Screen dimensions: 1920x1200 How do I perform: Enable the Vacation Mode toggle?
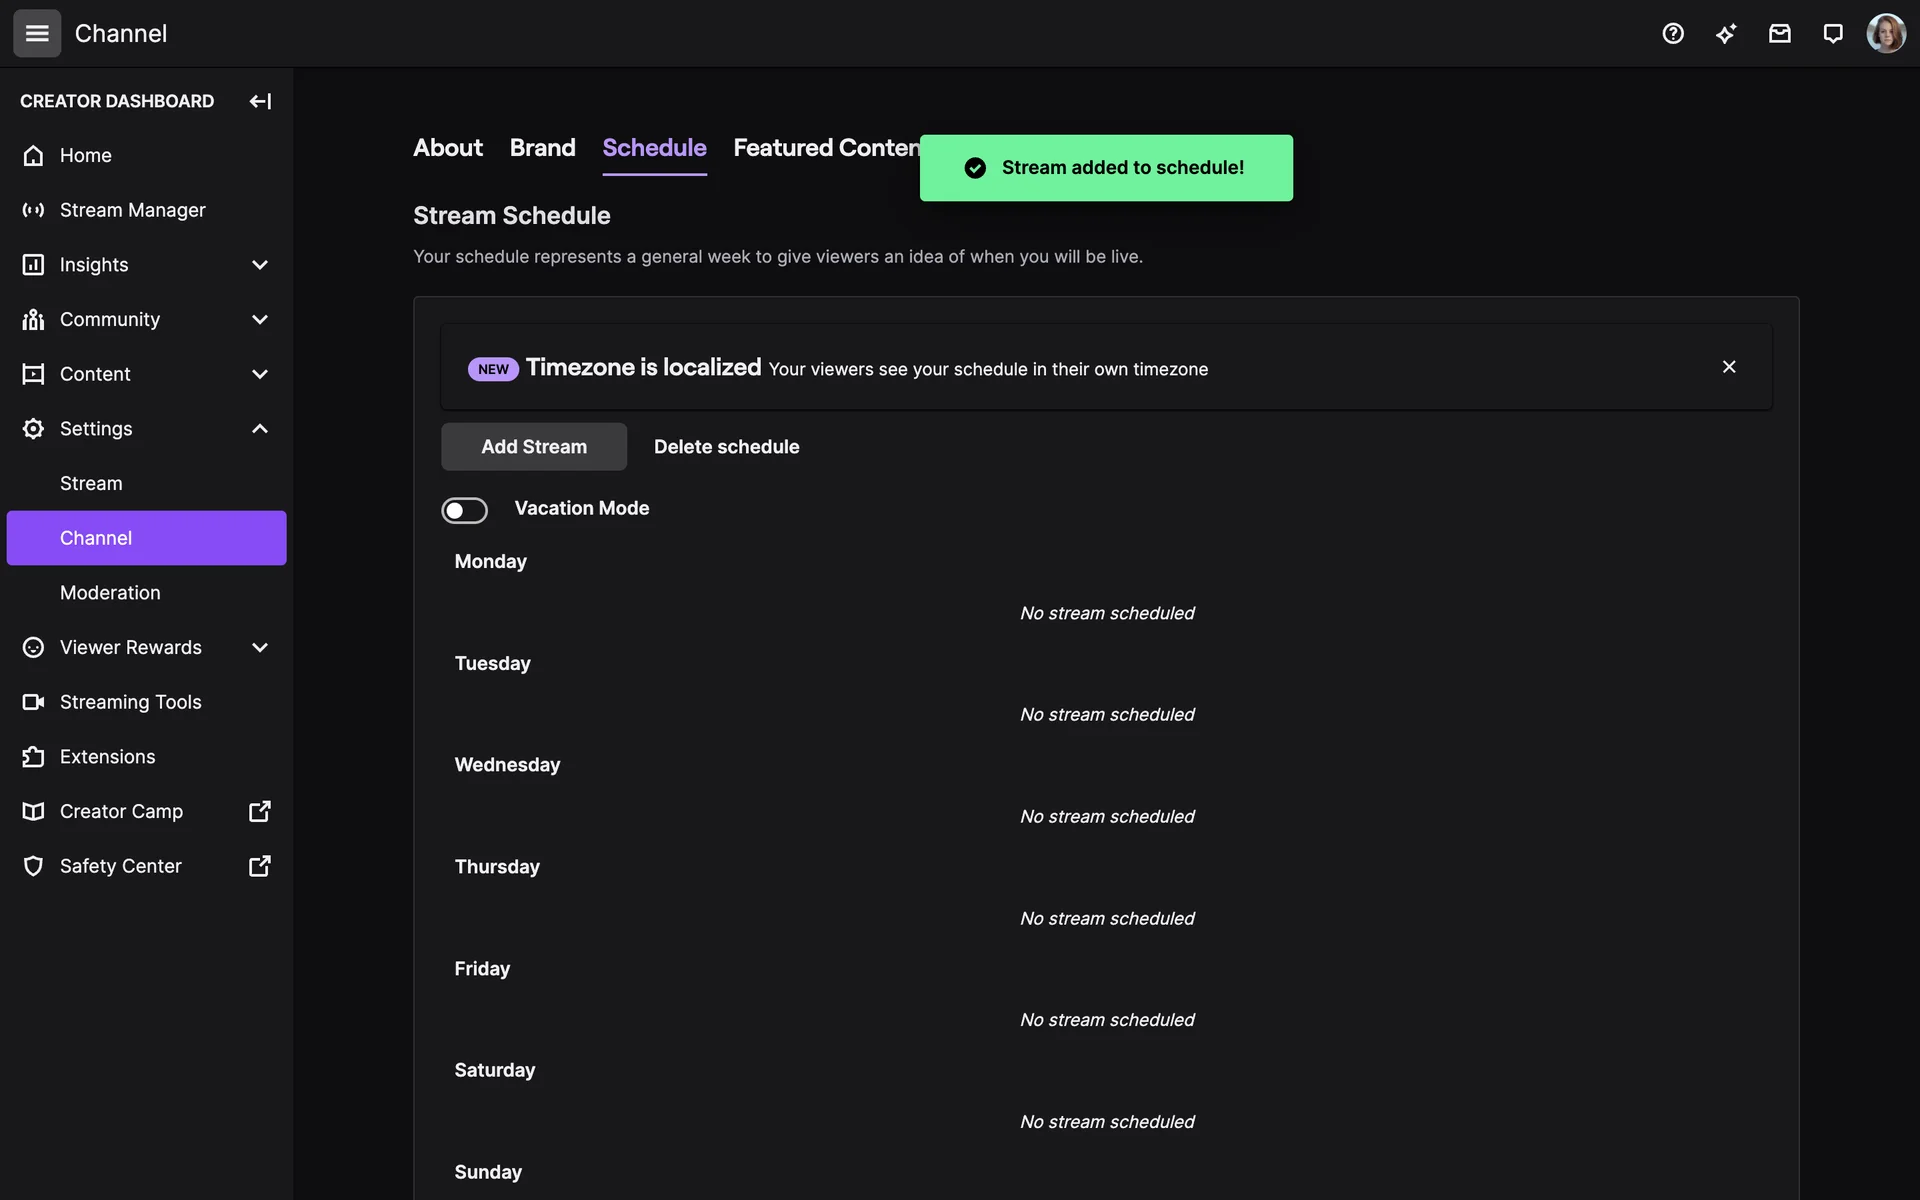(465, 510)
